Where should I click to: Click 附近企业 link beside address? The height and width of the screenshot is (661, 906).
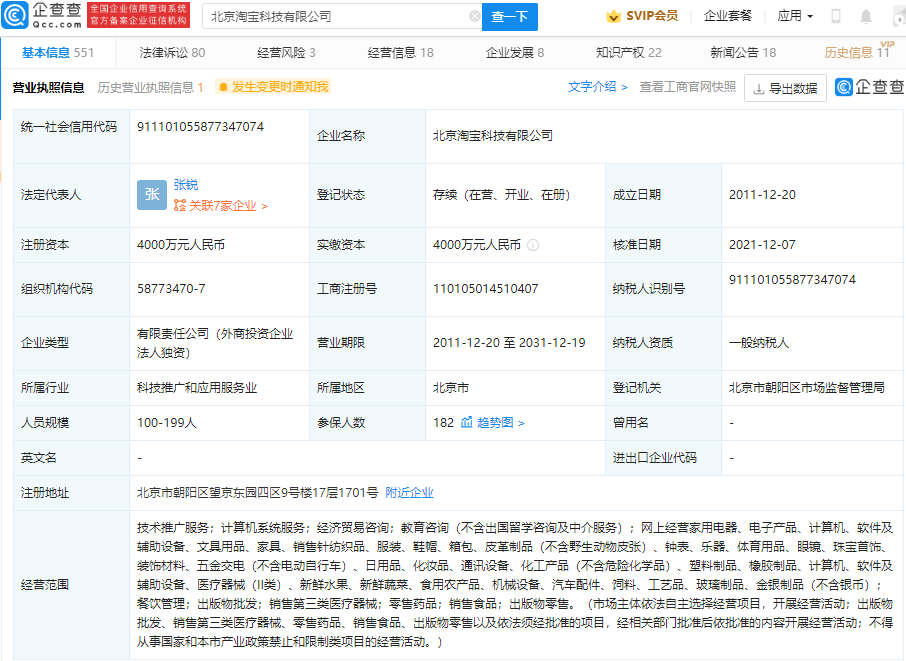[409, 492]
